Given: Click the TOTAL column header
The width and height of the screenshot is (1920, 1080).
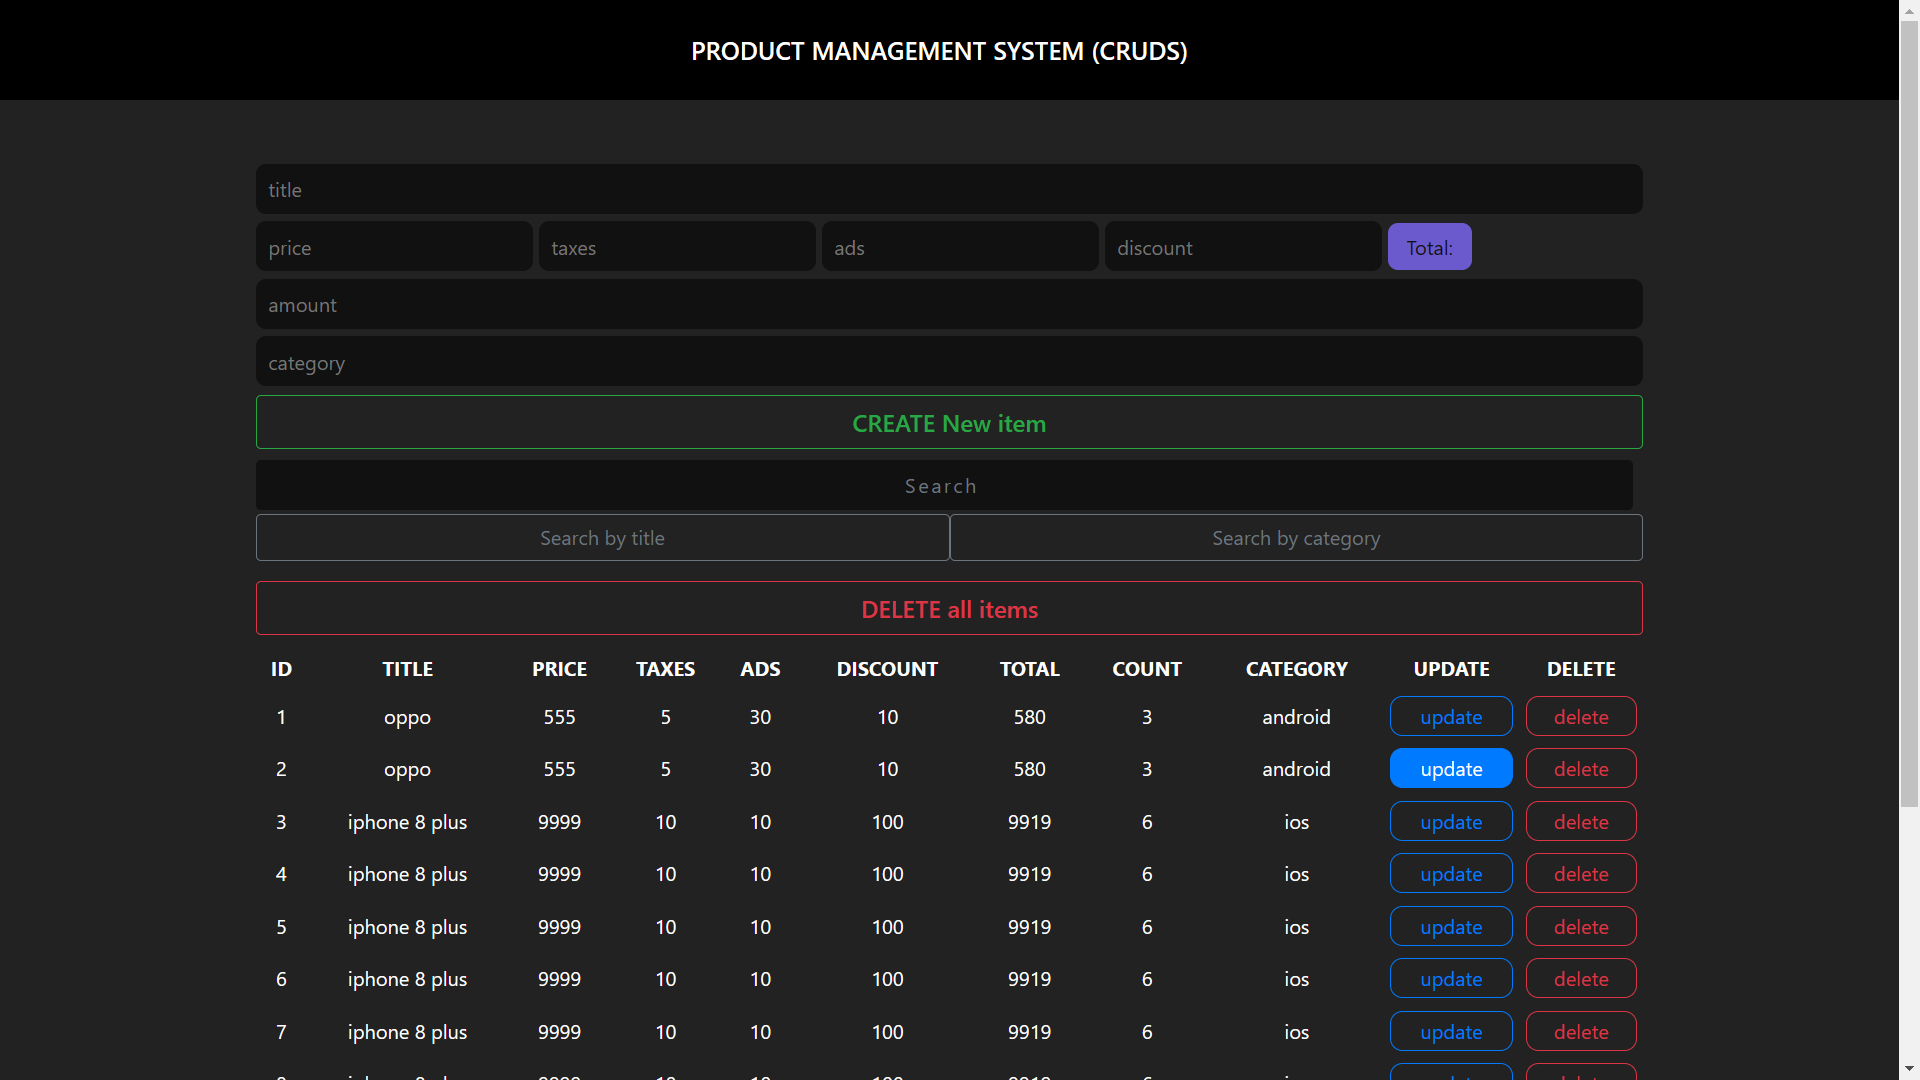Looking at the screenshot, I should click(x=1029, y=669).
